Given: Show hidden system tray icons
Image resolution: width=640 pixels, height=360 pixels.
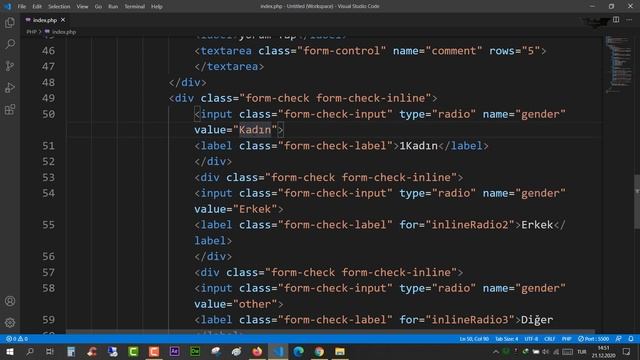Looking at the screenshot, I should [x=496, y=351].
